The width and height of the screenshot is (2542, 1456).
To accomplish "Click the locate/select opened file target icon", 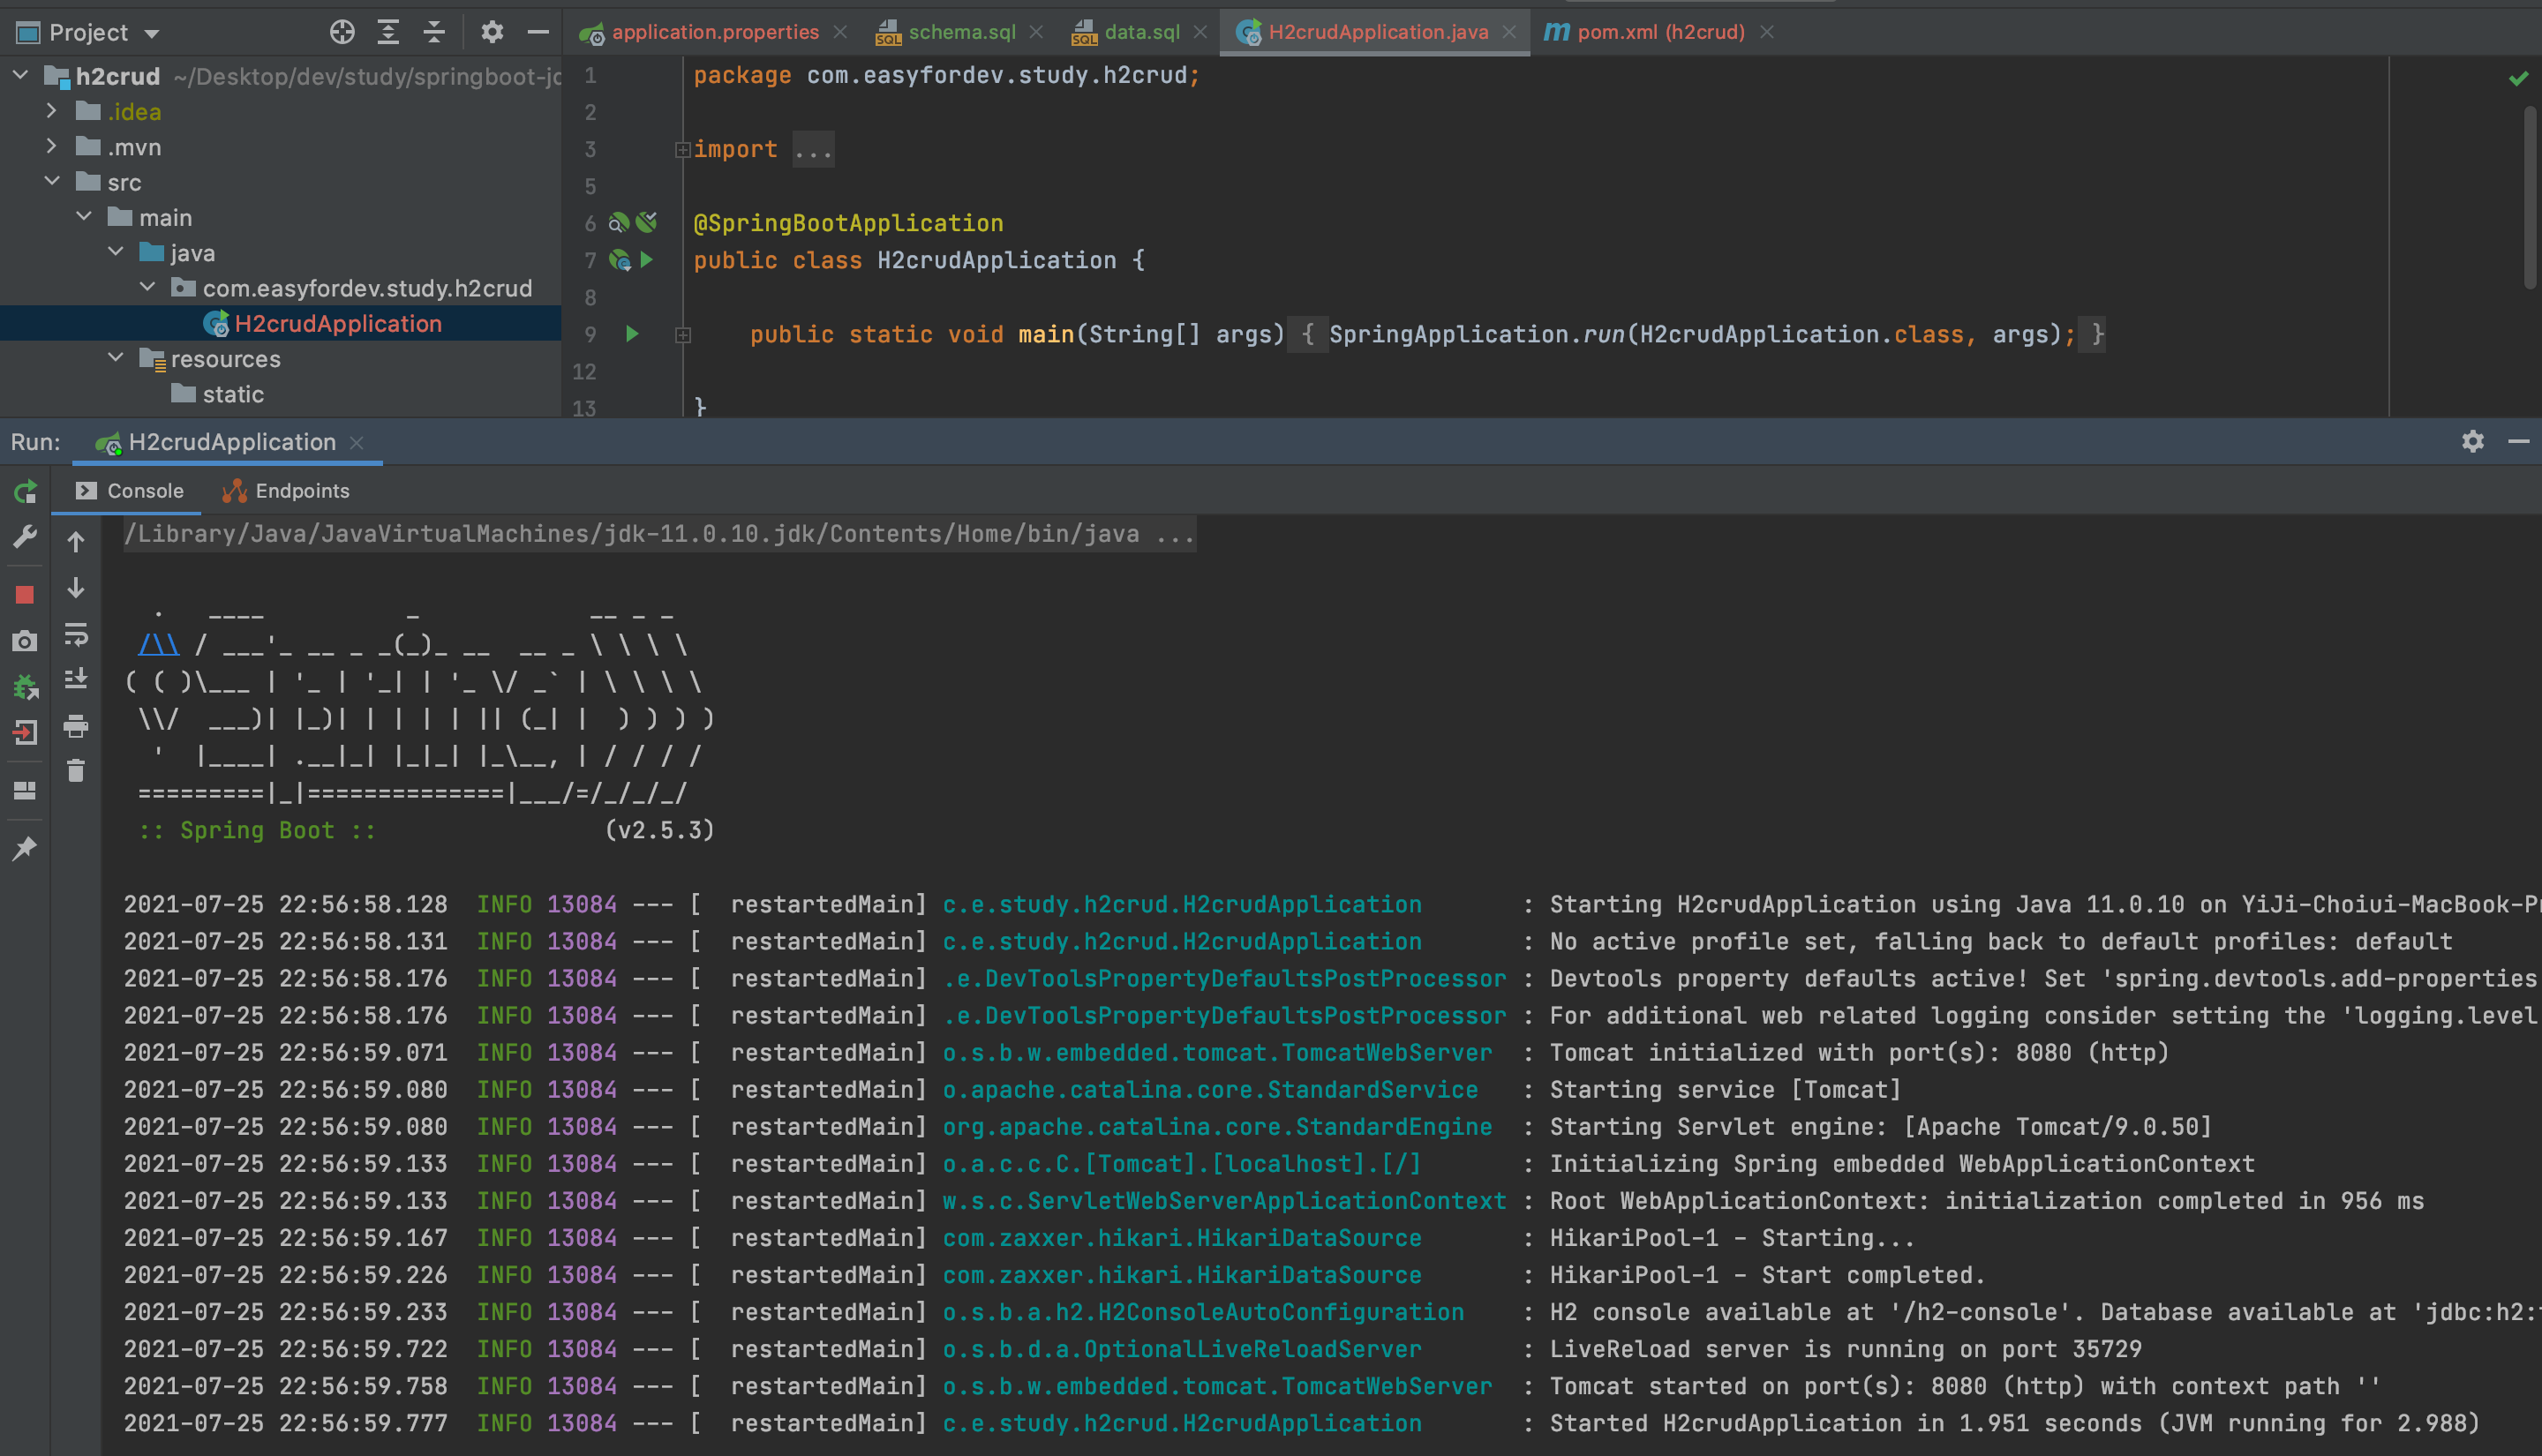I will (x=342, y=32).
